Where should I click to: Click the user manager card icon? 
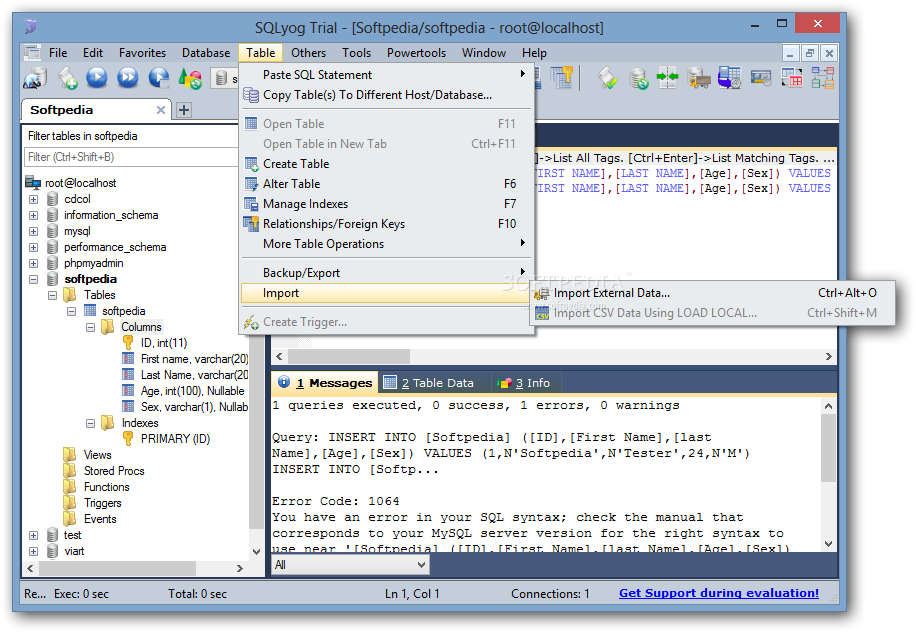pyautogui.click(x=761, y=78)
